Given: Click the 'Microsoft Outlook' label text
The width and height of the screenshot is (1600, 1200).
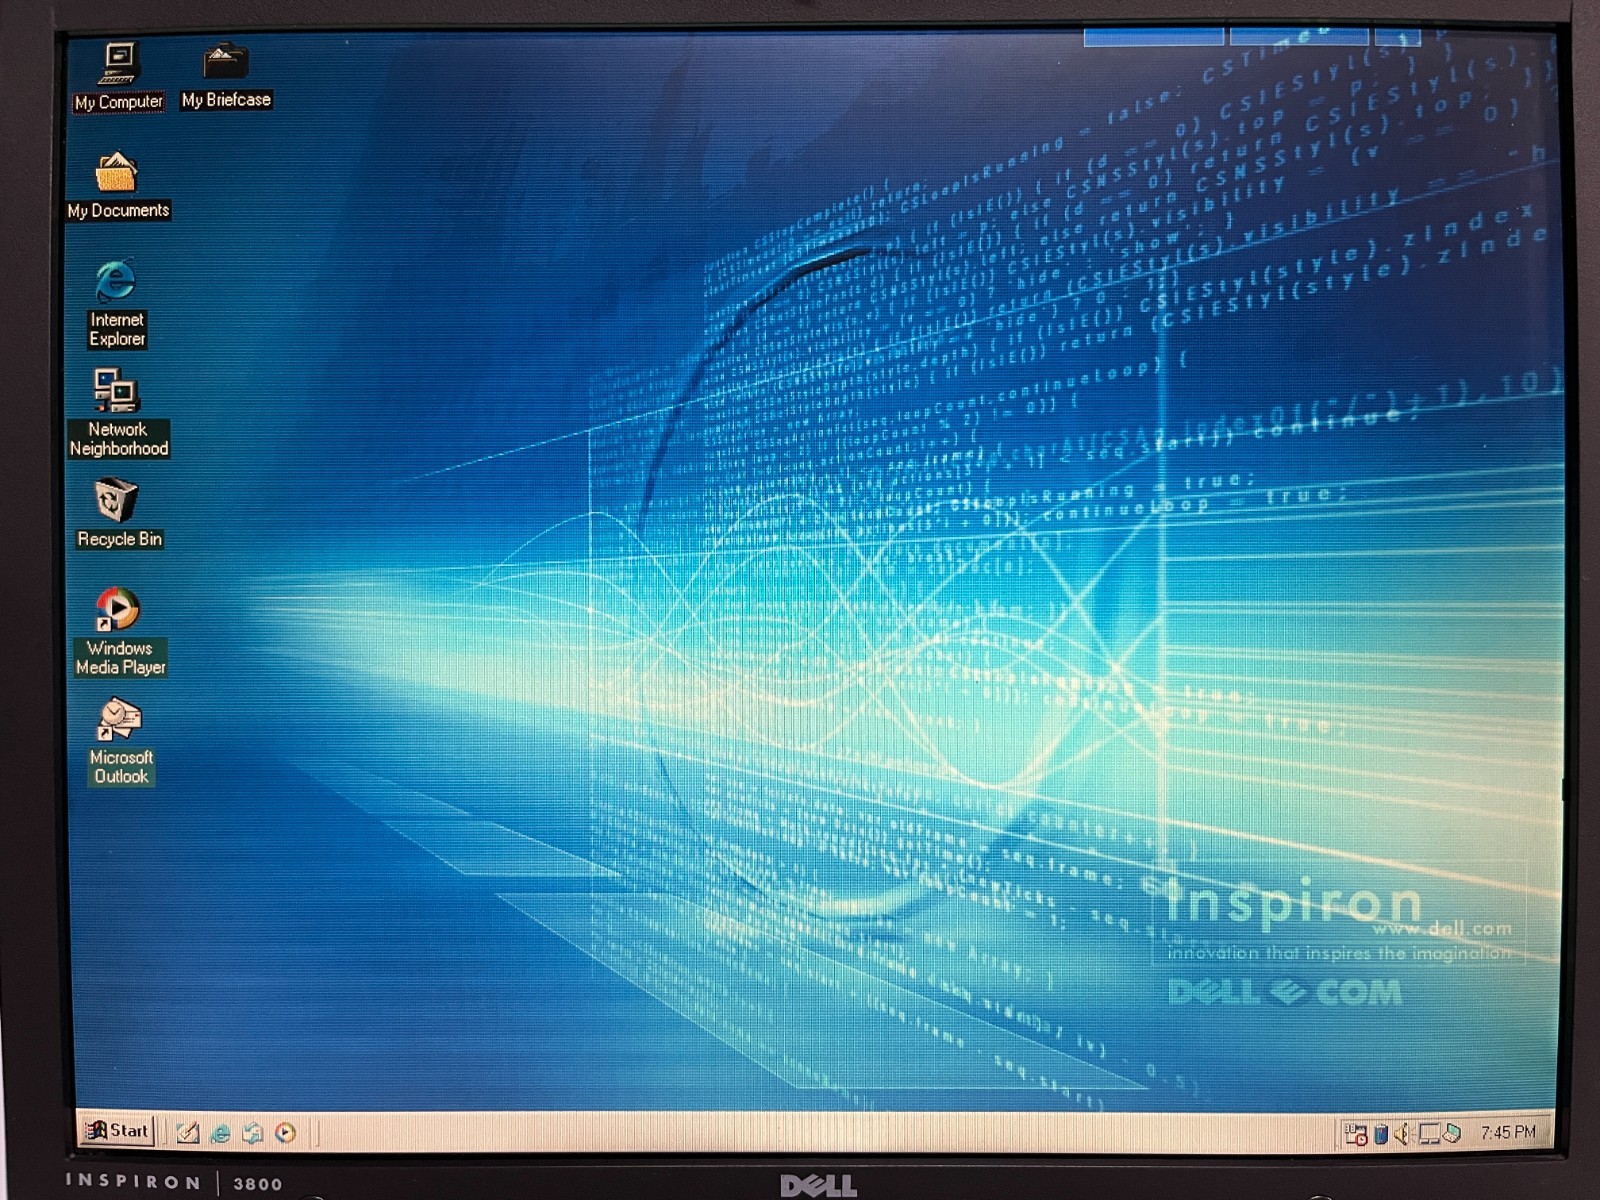Looking at the screenshot, I should [120, 767].
